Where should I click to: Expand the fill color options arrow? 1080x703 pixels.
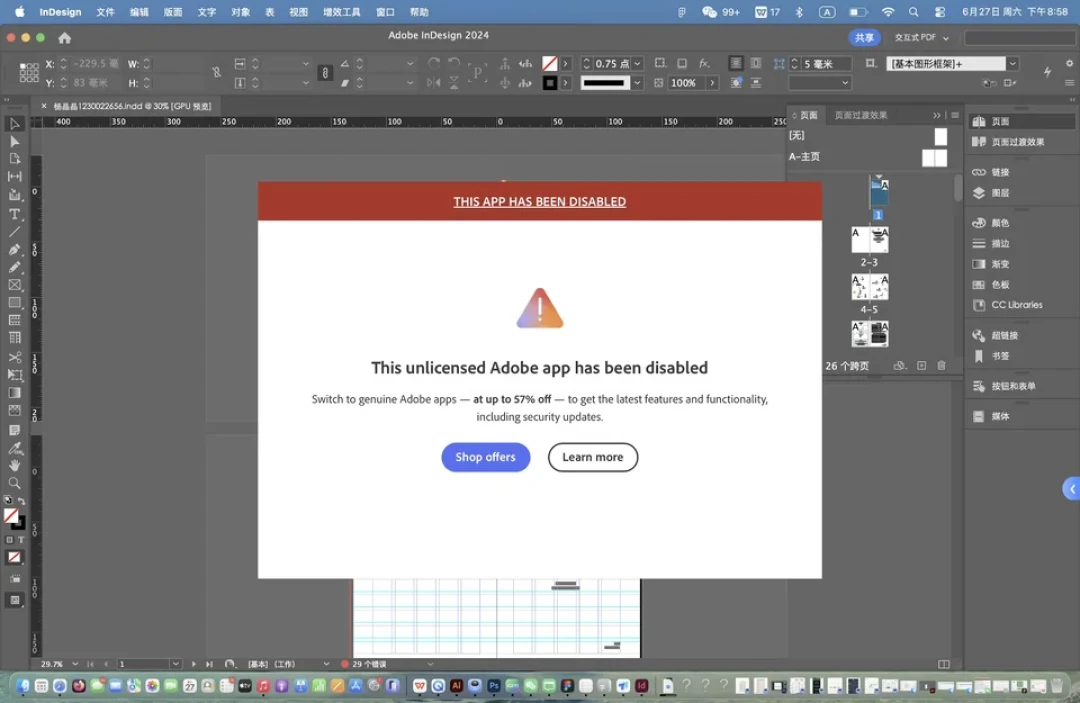pyautogui.click(x=565, y=63)
